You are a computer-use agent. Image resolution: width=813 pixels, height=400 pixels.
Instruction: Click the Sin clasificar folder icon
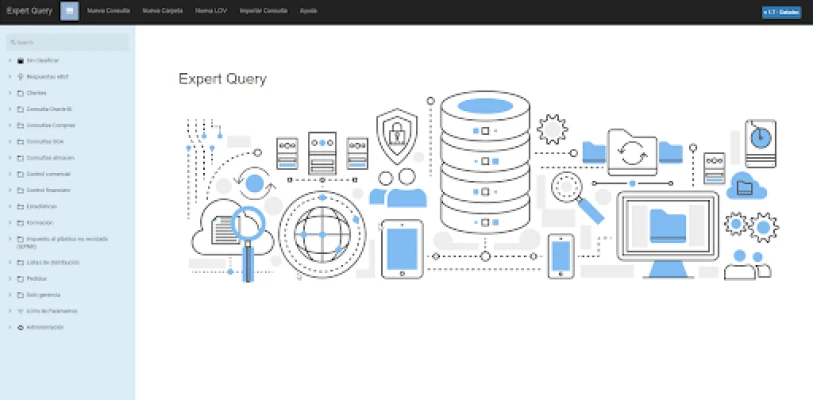(21, 60)
